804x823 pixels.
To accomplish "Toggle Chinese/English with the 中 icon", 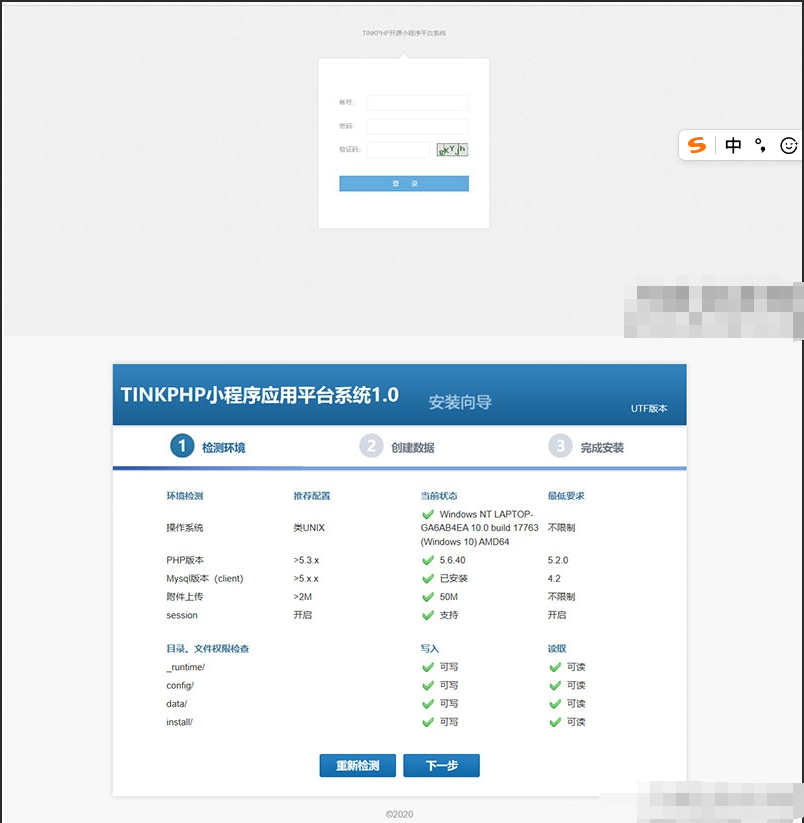I will 733,145.
